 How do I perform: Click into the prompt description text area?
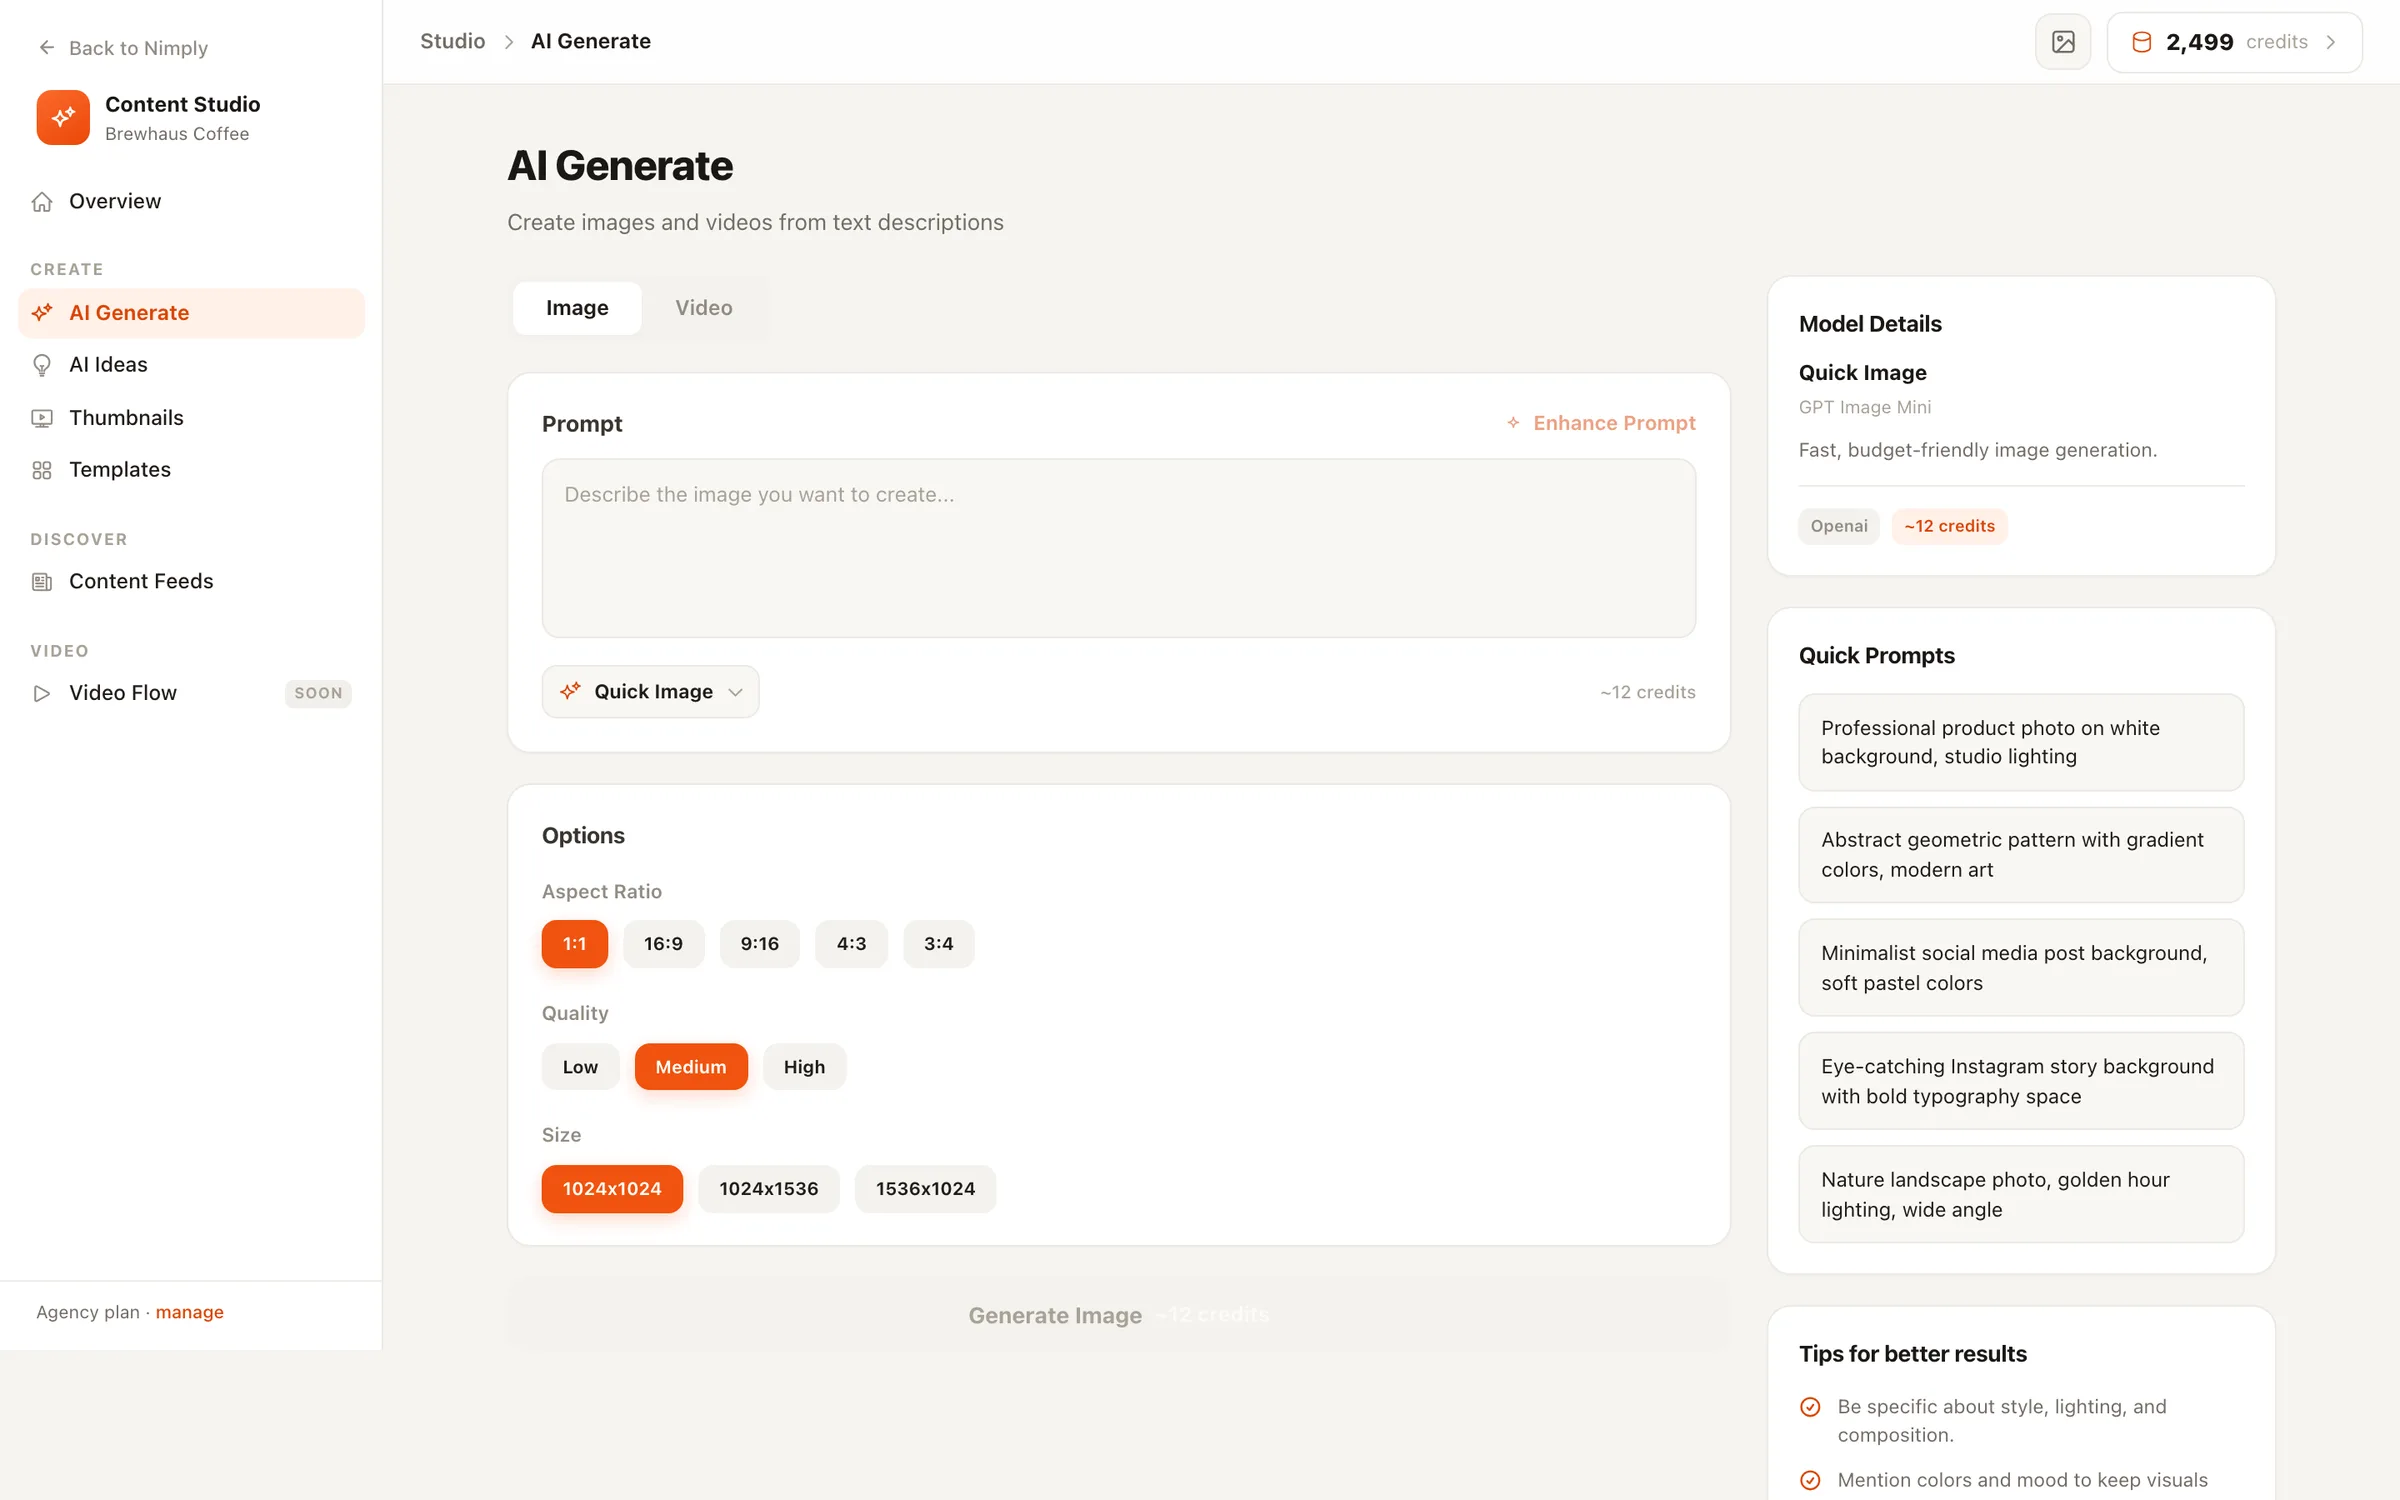click(1118, 548)
